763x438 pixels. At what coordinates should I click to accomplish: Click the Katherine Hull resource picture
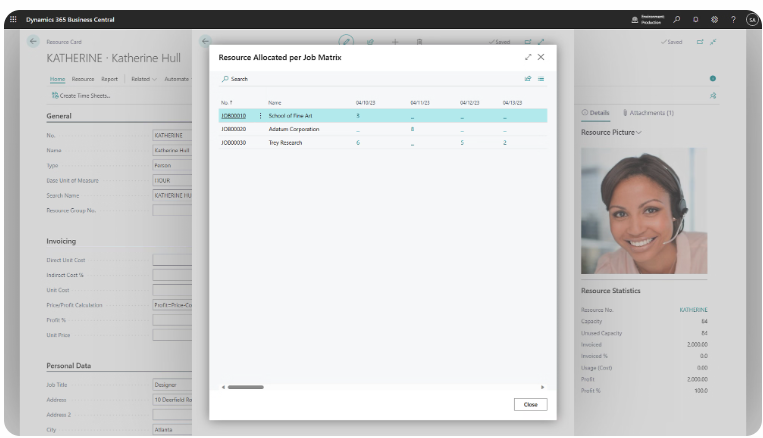[x=644, y=211]
